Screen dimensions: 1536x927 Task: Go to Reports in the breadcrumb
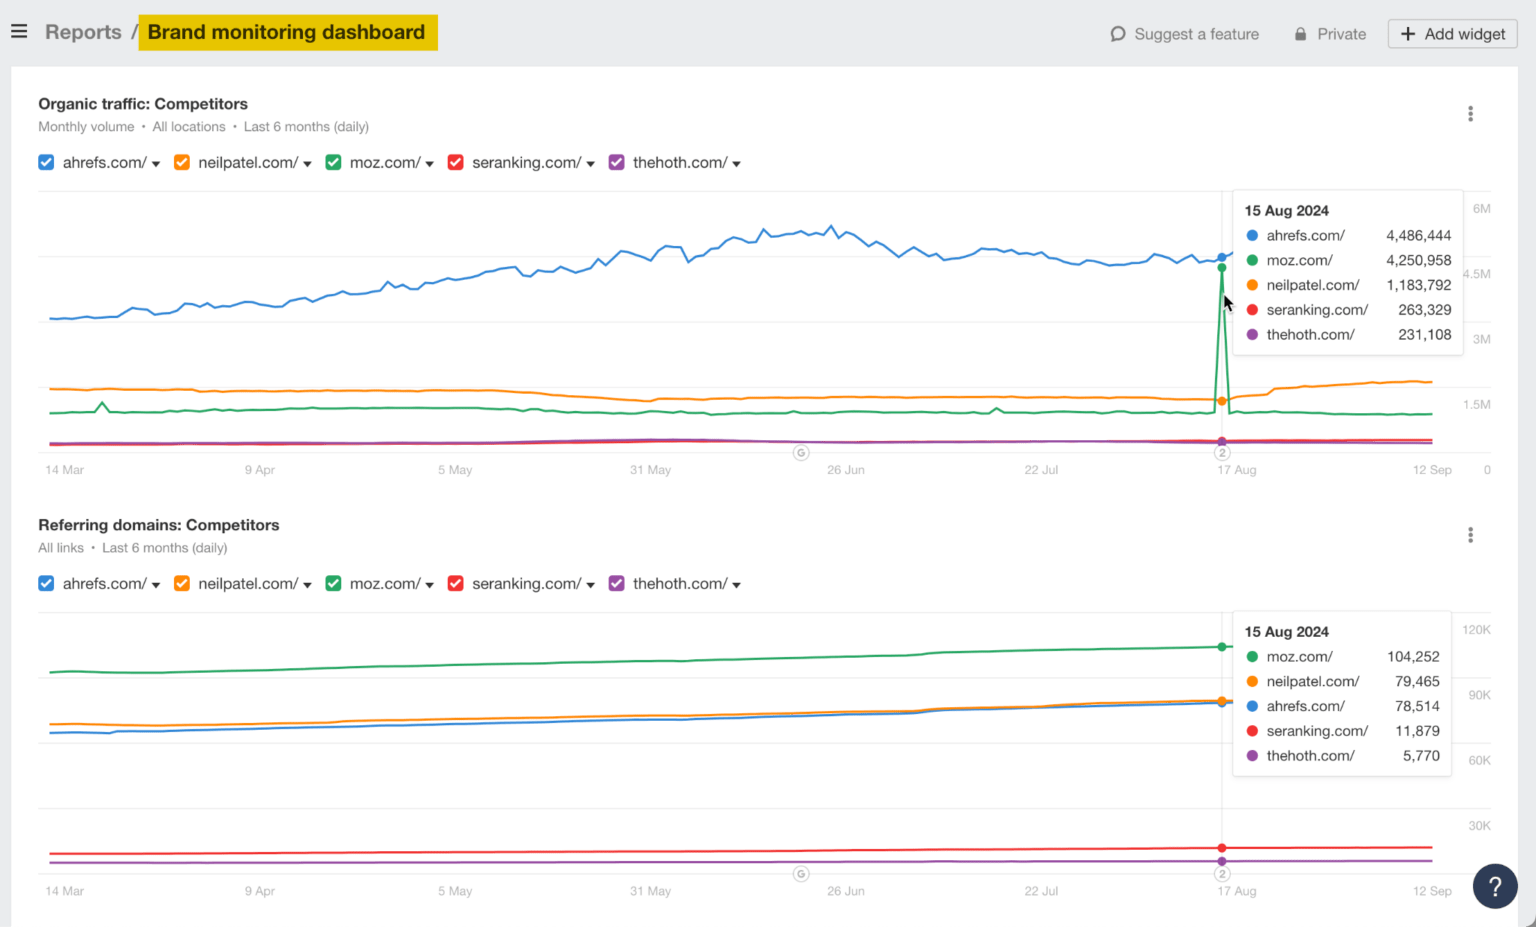click(83, 31)
